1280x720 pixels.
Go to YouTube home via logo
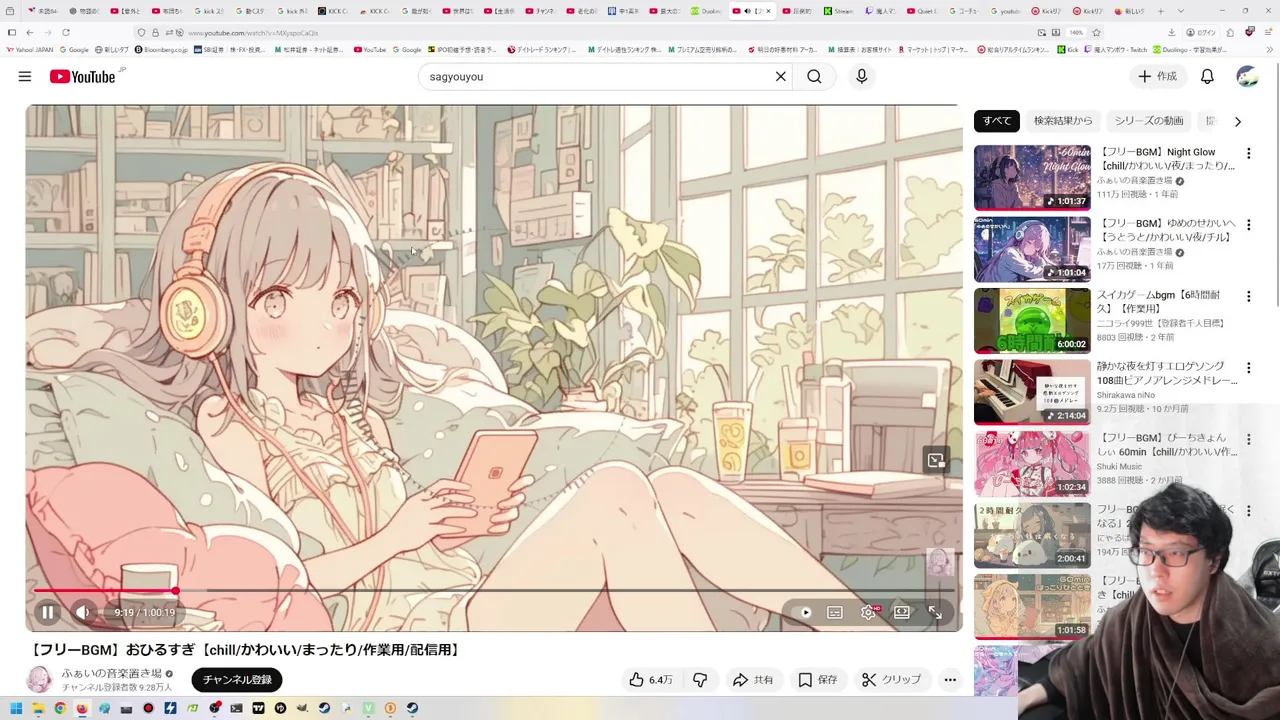82,76
